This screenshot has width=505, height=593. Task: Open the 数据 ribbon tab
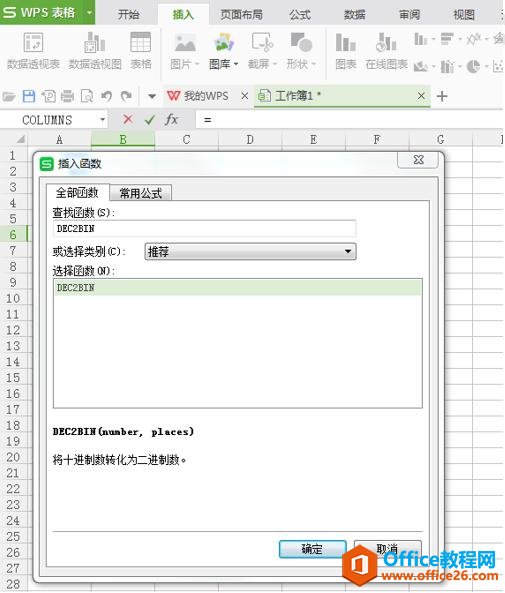(354, 15)
